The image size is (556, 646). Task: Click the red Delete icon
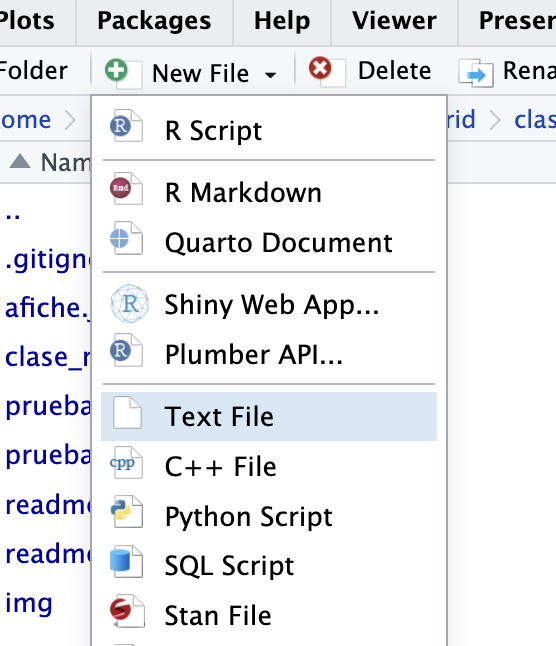tap(326, 71)
